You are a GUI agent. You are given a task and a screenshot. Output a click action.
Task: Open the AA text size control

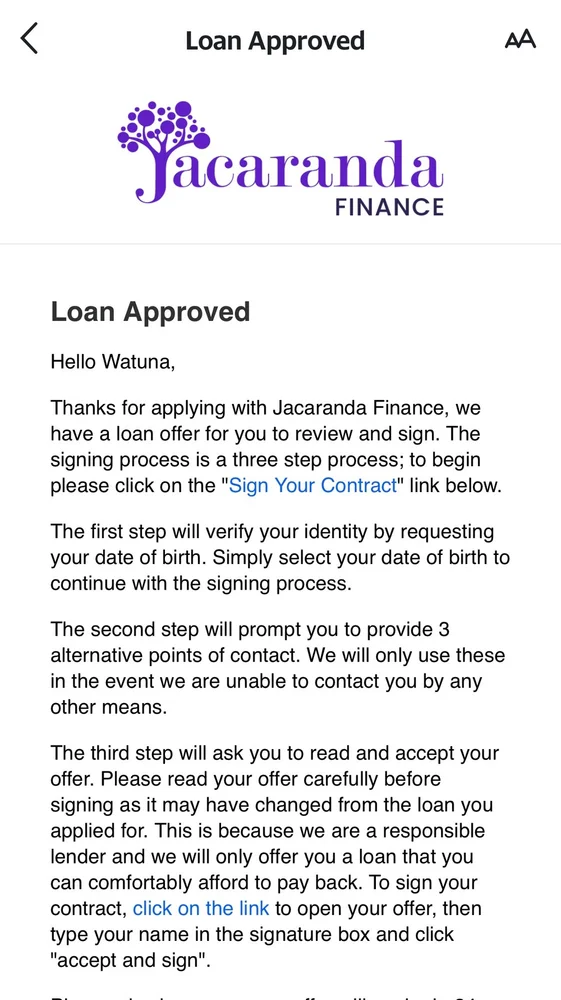click(x=520, y=40)
